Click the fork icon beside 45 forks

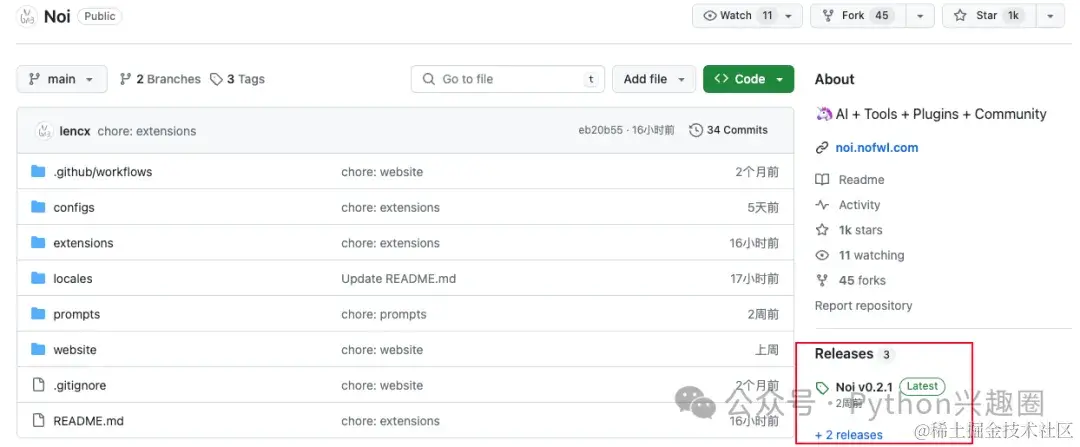coord(822,280)
